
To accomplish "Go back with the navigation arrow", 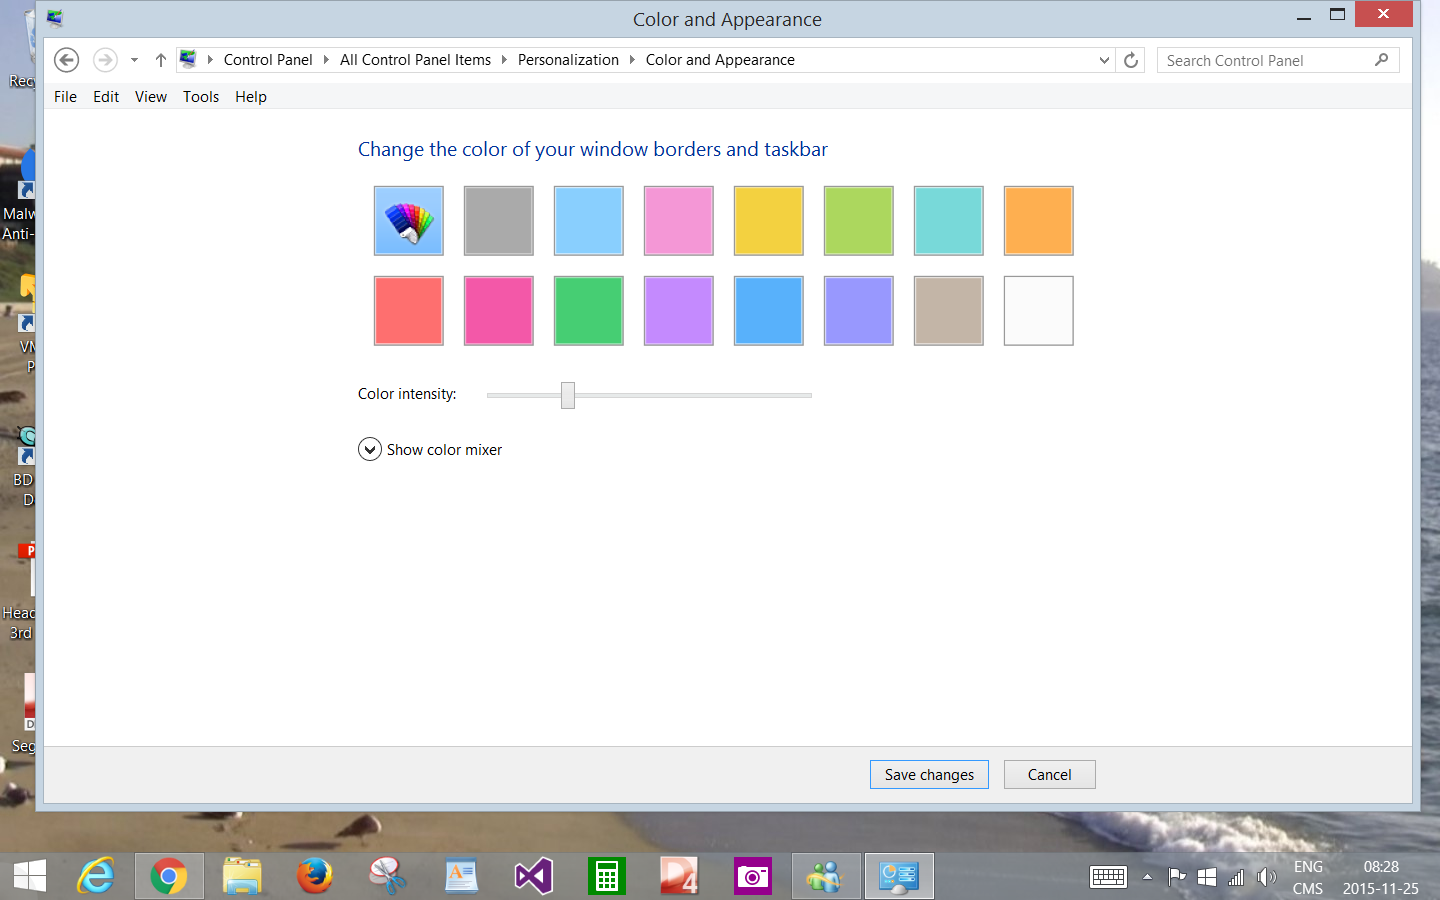I will pos(66,60).
